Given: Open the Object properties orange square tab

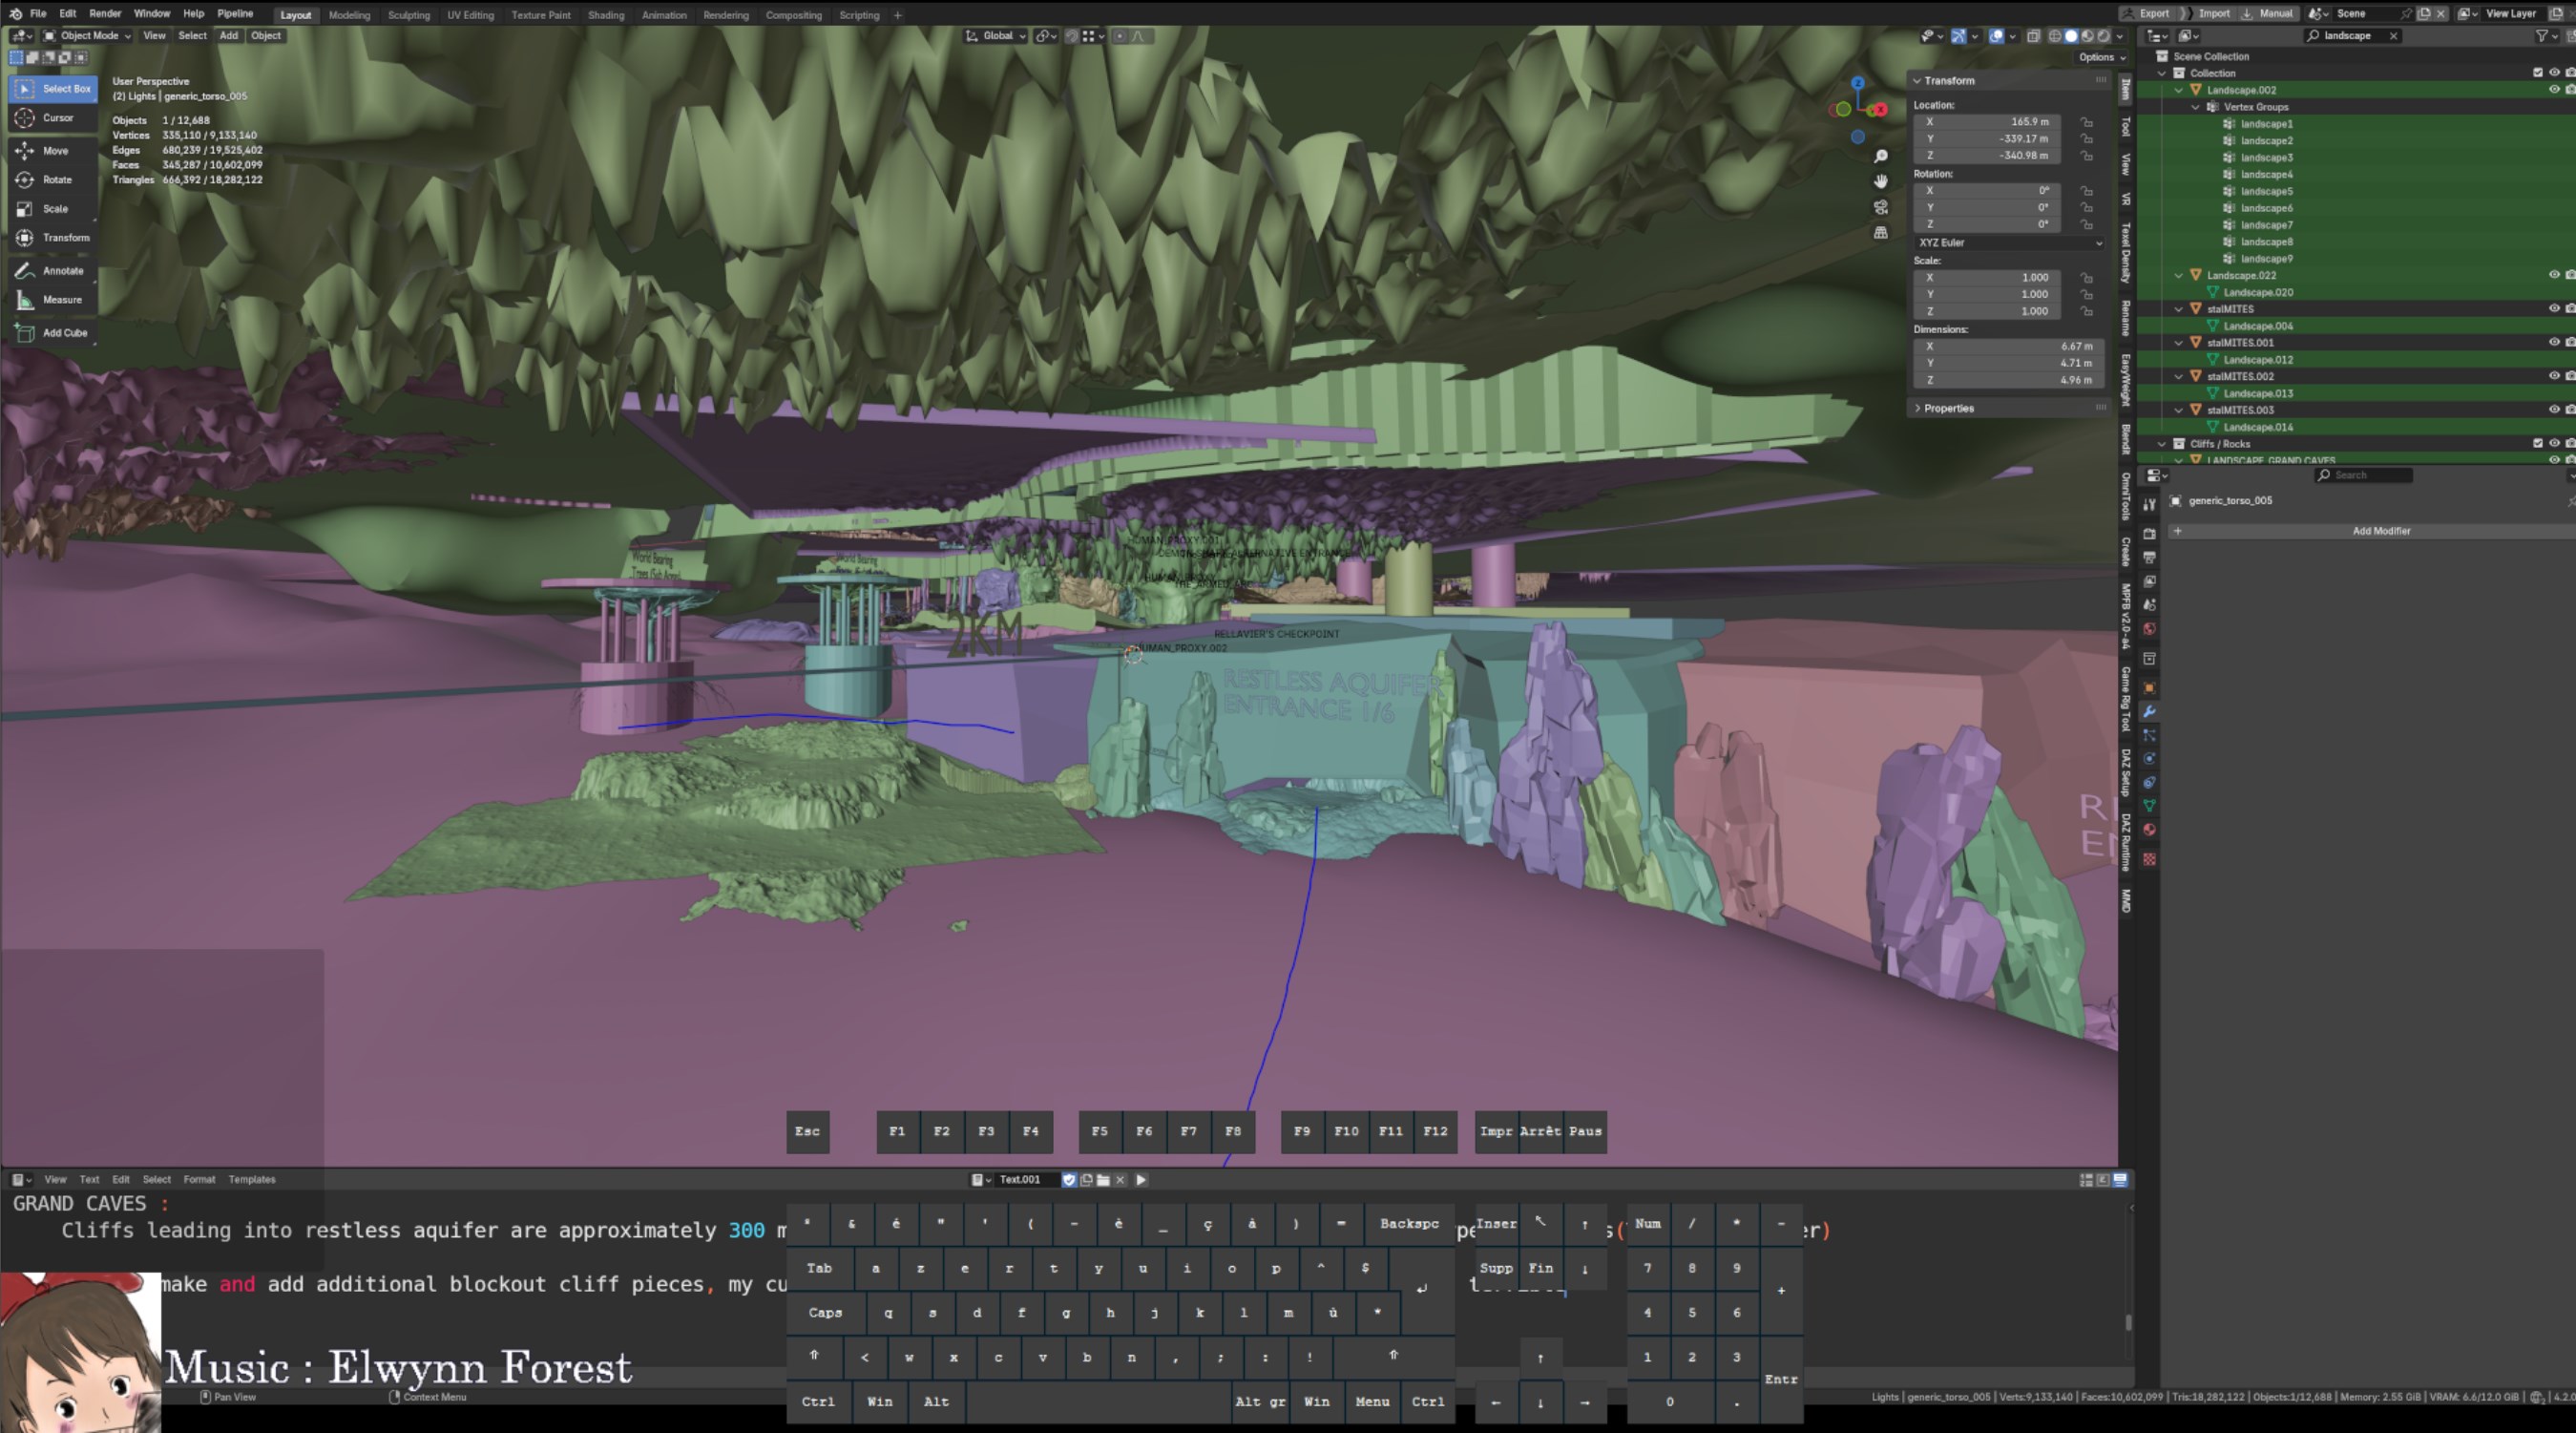Looking at the screenshot, I should [x=2149, y=688].
